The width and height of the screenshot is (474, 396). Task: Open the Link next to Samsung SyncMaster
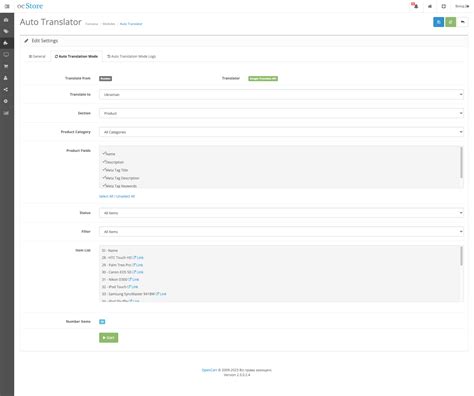click(x=162, y=294)
